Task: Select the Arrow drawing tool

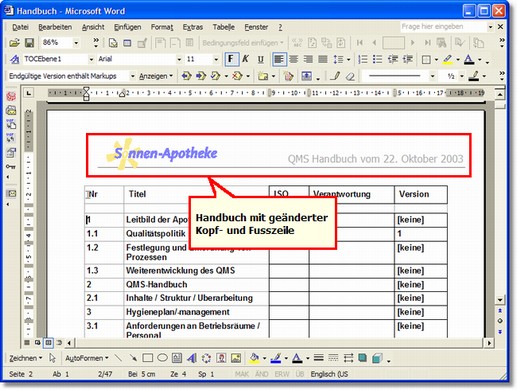Action: pyautogui.click(x=133, y=358)
